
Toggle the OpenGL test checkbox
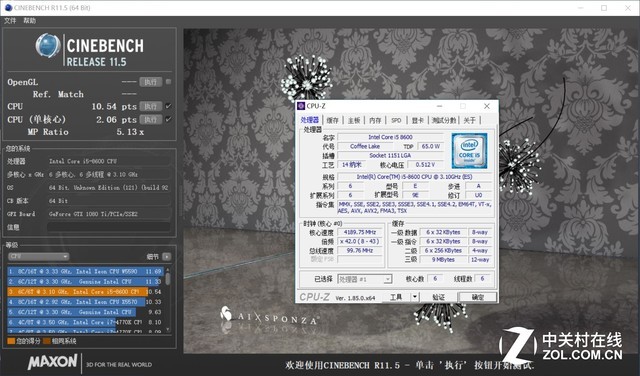point(168,82)
